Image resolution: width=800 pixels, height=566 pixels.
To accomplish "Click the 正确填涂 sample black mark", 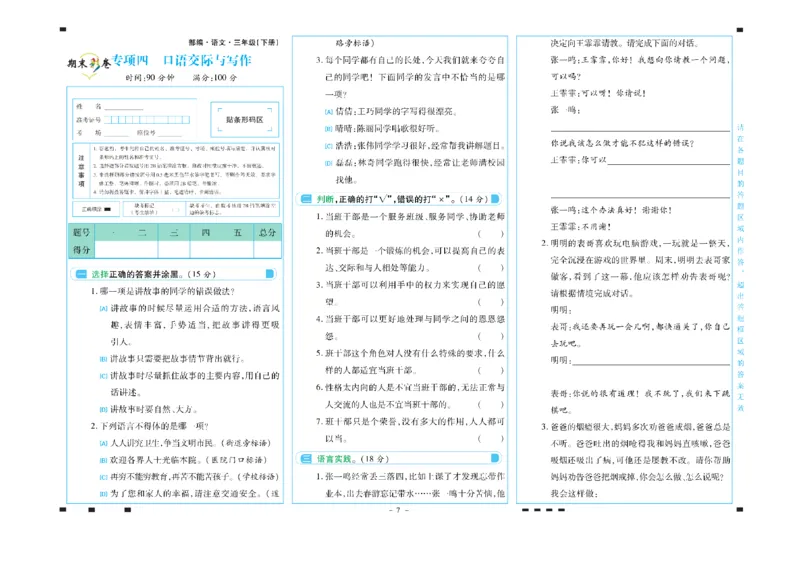I will (108, 209).
